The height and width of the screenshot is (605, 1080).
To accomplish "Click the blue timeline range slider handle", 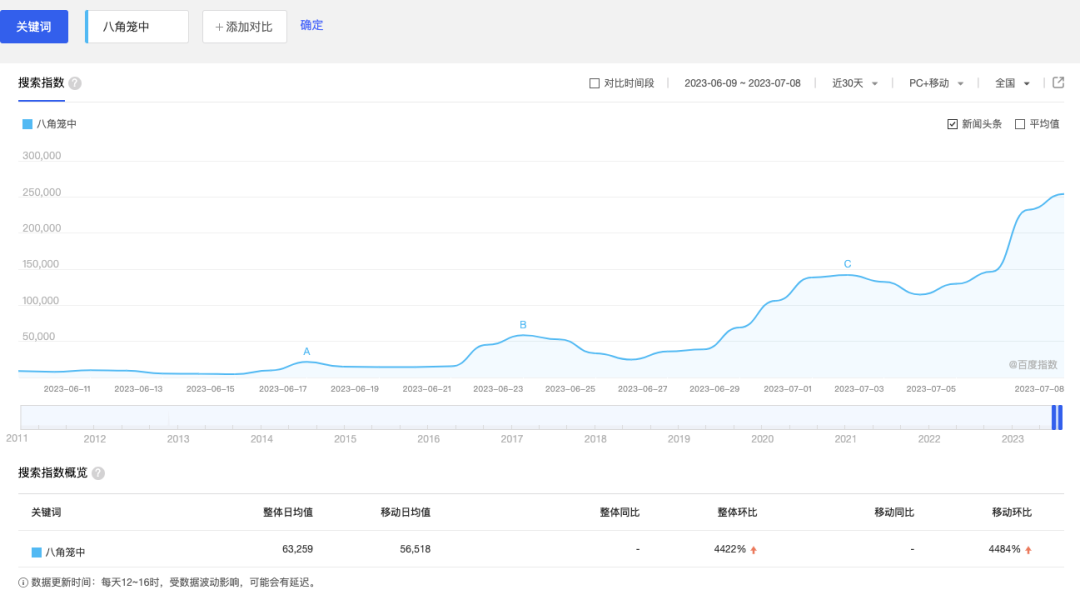I will coord(1056,417).
